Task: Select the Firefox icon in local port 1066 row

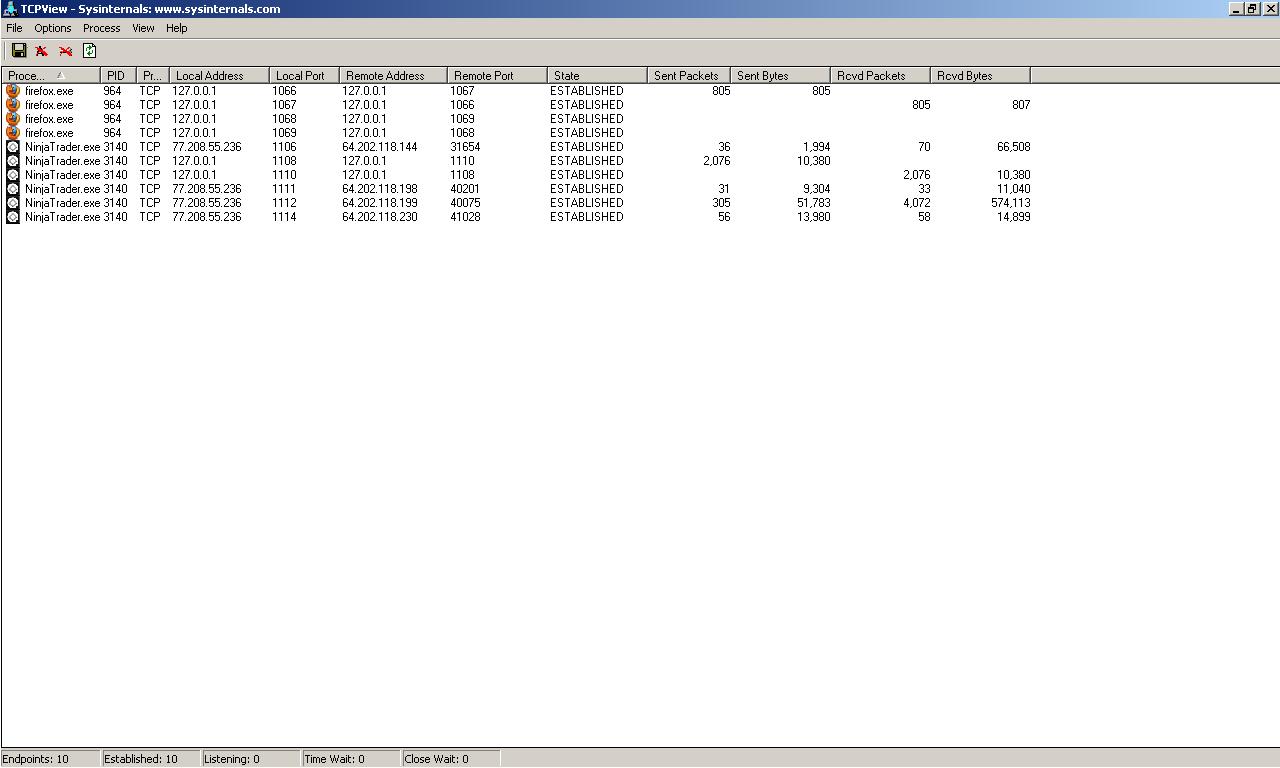Action: [13, 91]
